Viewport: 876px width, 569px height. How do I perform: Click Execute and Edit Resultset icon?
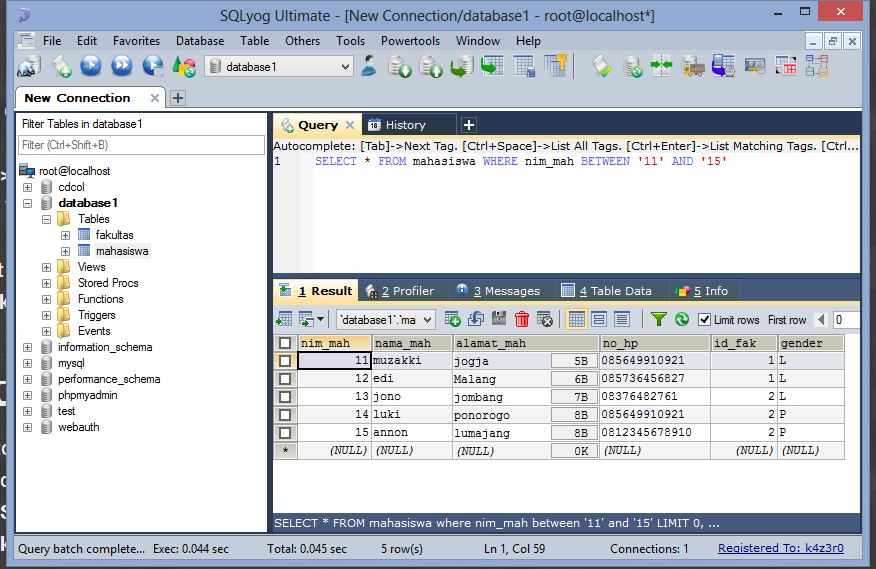pyautogui.click(x=152, y=66)
